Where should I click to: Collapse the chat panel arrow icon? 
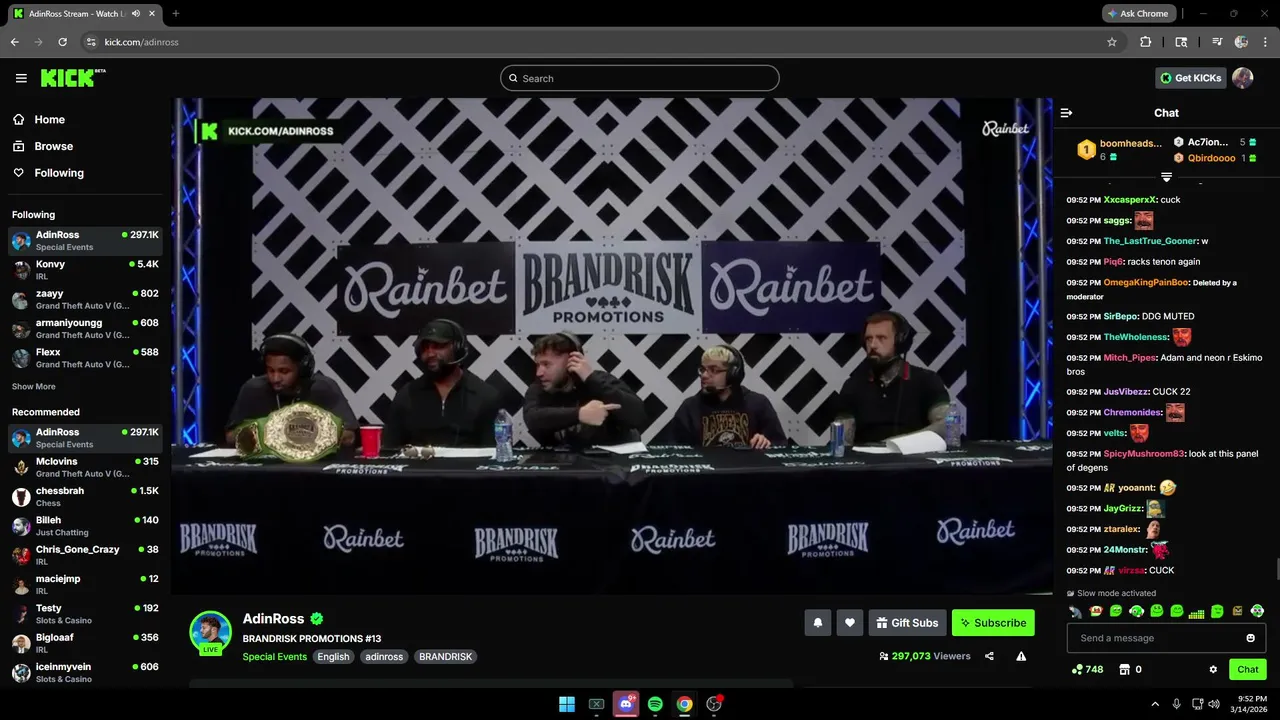coord(1066,113)
